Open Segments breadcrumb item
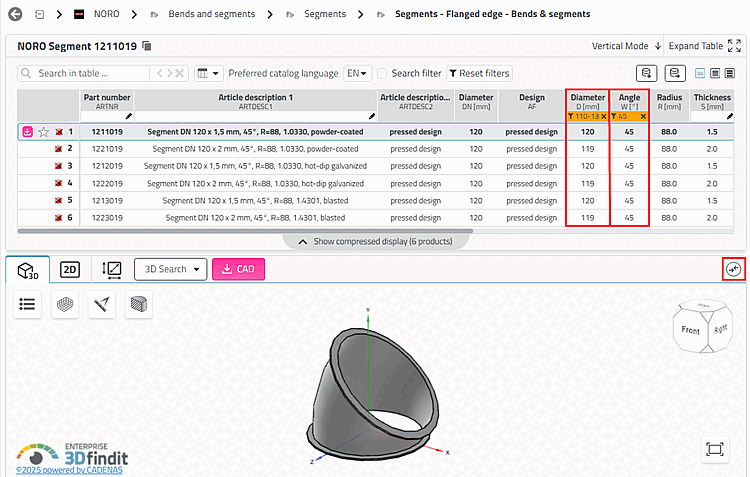The image size is (750, 477). [325, 14]
